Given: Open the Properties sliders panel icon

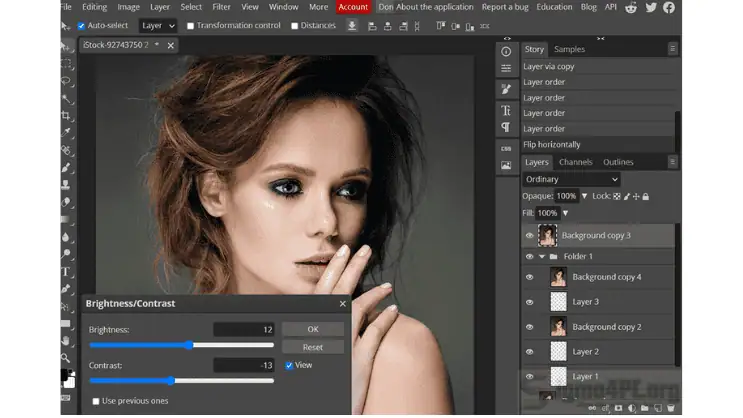Looking at the screenshot, I should click(506, 68).
